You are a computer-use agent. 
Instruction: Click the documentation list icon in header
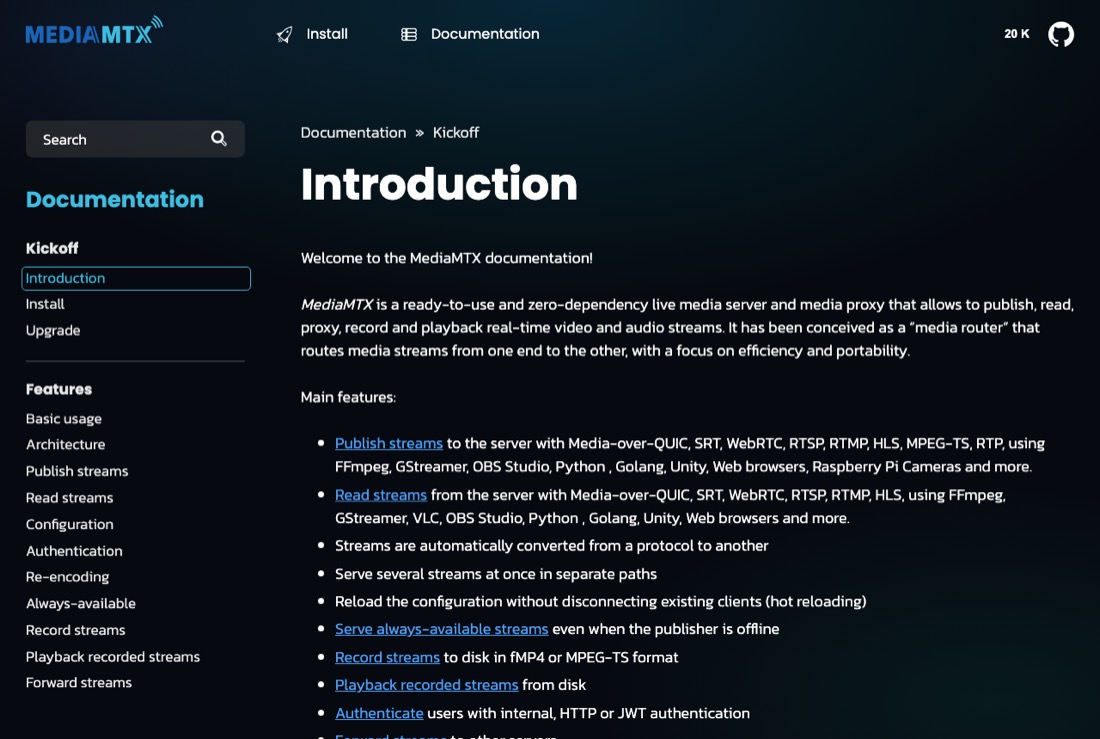click(409, 34)
